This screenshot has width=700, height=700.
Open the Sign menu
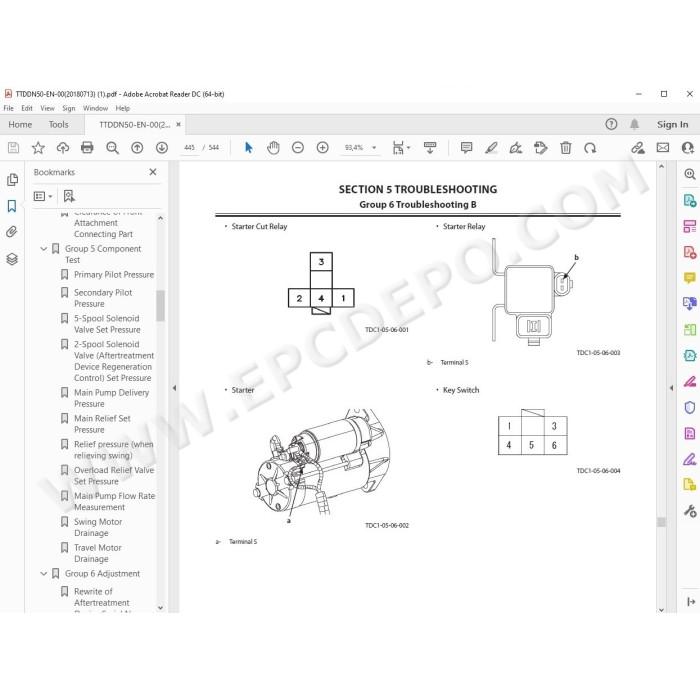point(68,108)
